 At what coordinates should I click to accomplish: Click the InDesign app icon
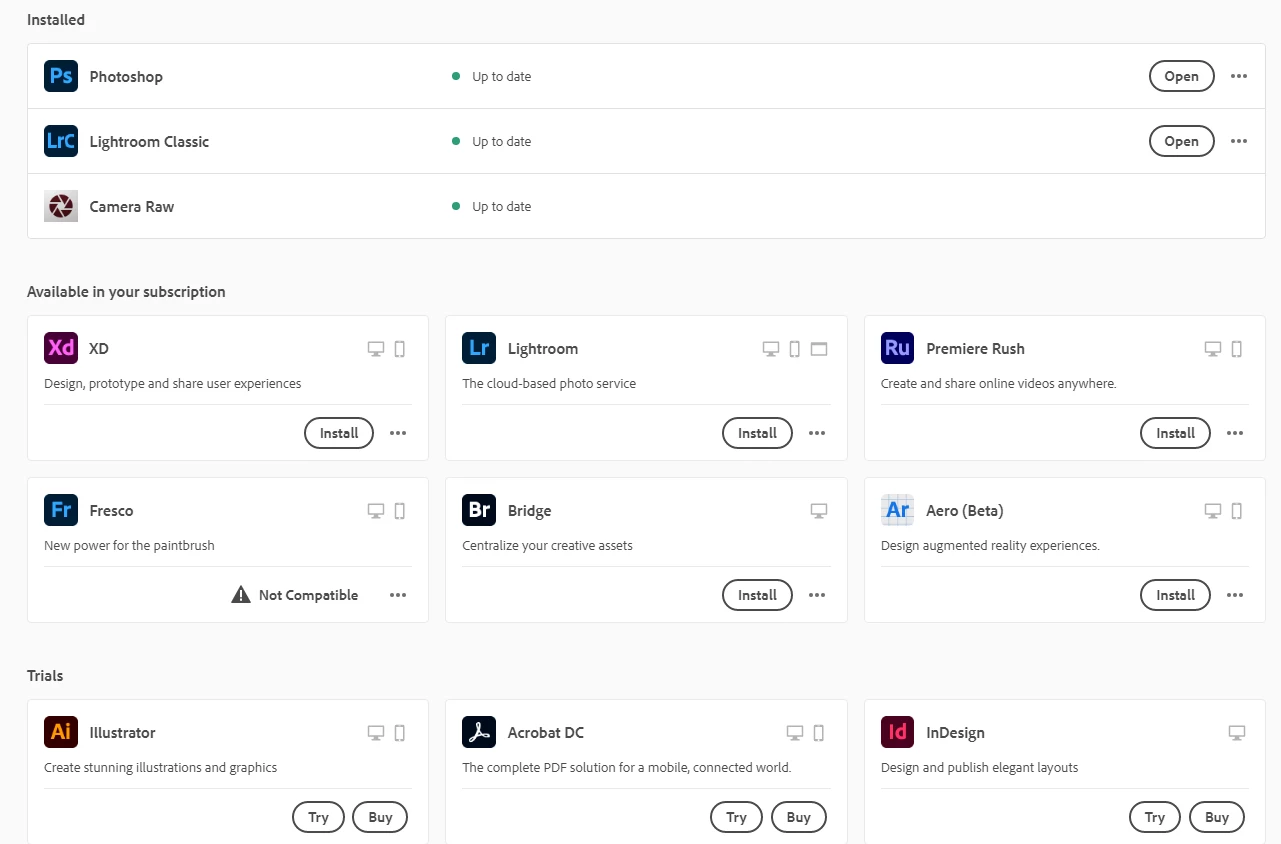coord(898,732)
